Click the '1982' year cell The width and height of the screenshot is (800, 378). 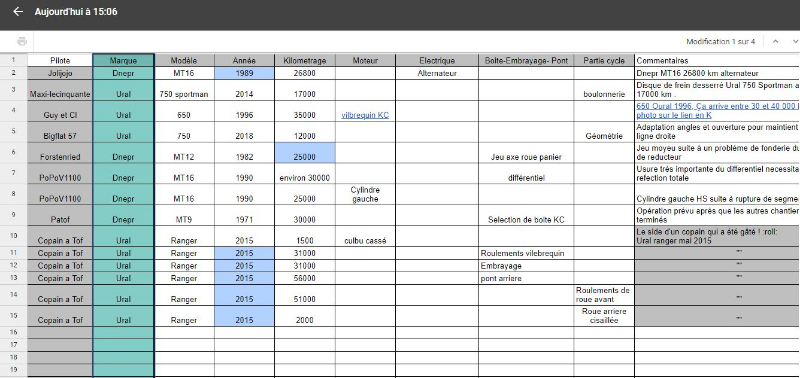(x=244, y=153)
